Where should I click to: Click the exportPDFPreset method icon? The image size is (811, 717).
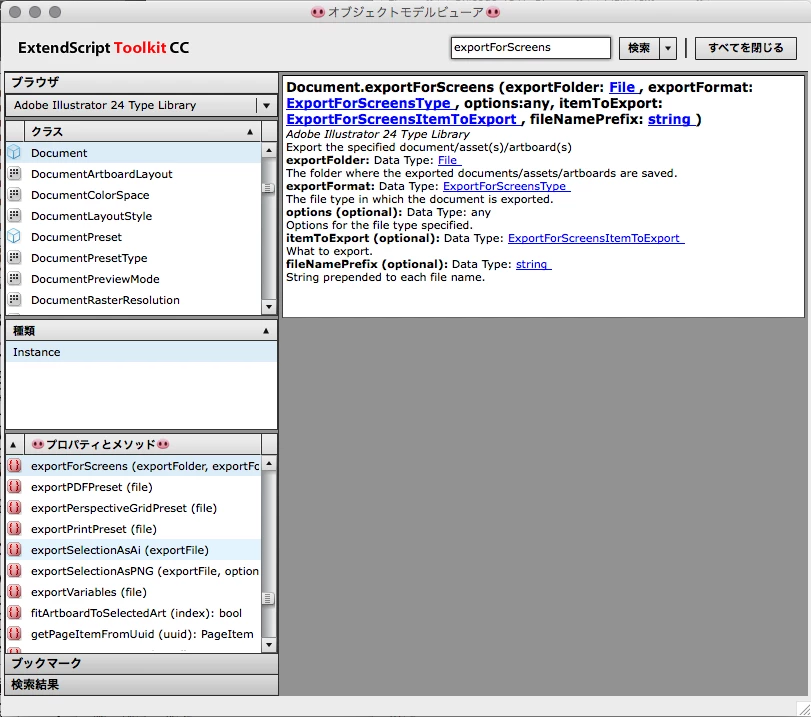click(14, 487)
